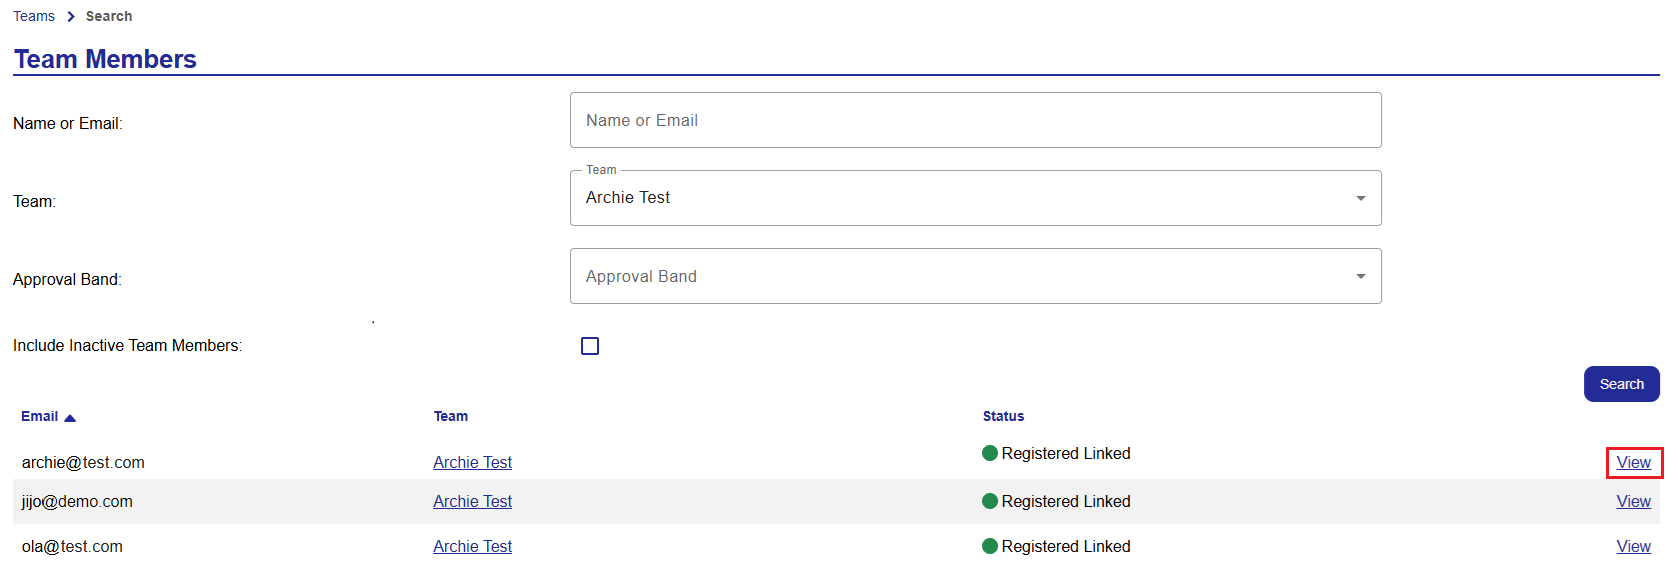Sort results by Team column header
This screenshot has width=1679, height=571.
(x=451, y=416)
